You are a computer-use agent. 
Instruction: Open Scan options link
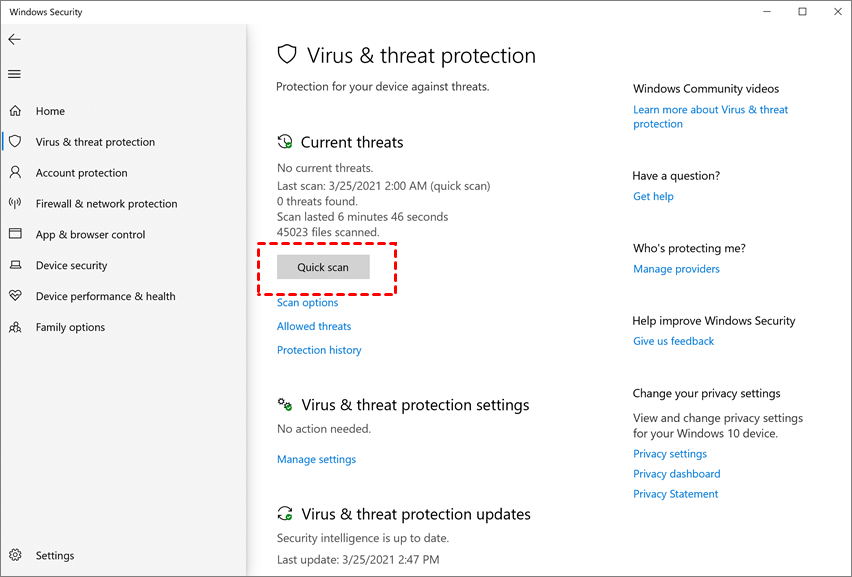(308, 303)
